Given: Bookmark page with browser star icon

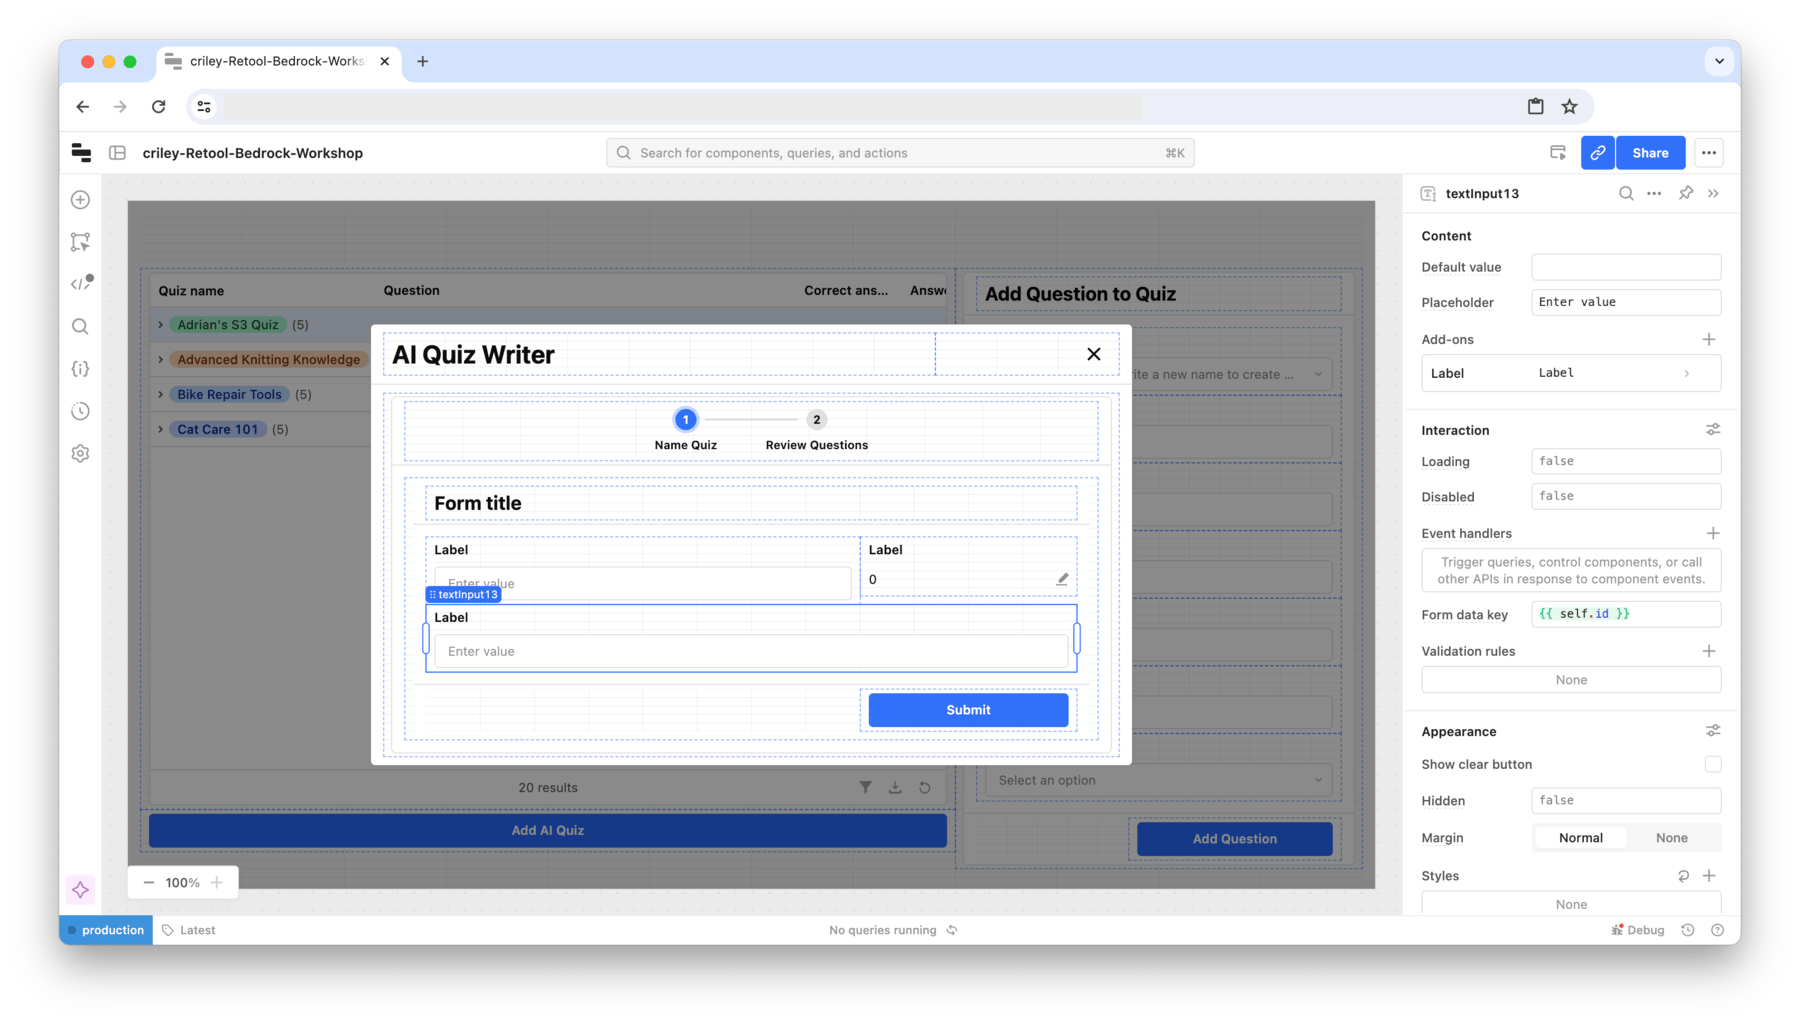Looking at the screenshot, I should 1570,107.
